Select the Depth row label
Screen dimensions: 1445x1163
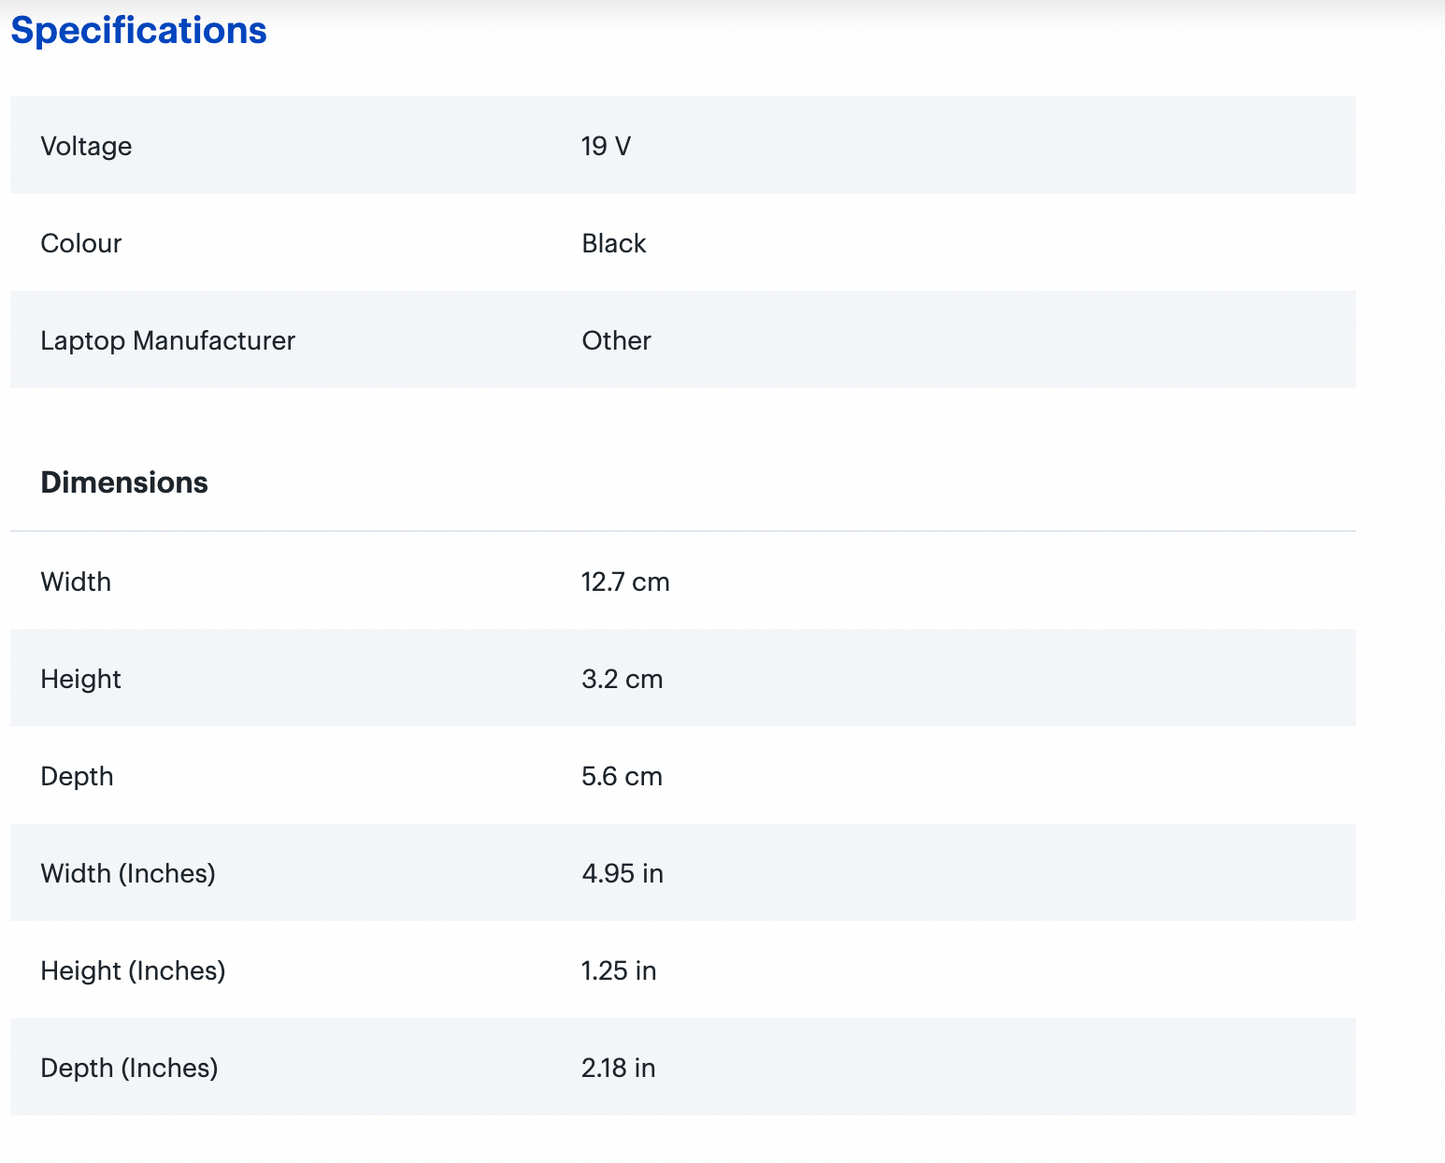[x=76, y=776]
